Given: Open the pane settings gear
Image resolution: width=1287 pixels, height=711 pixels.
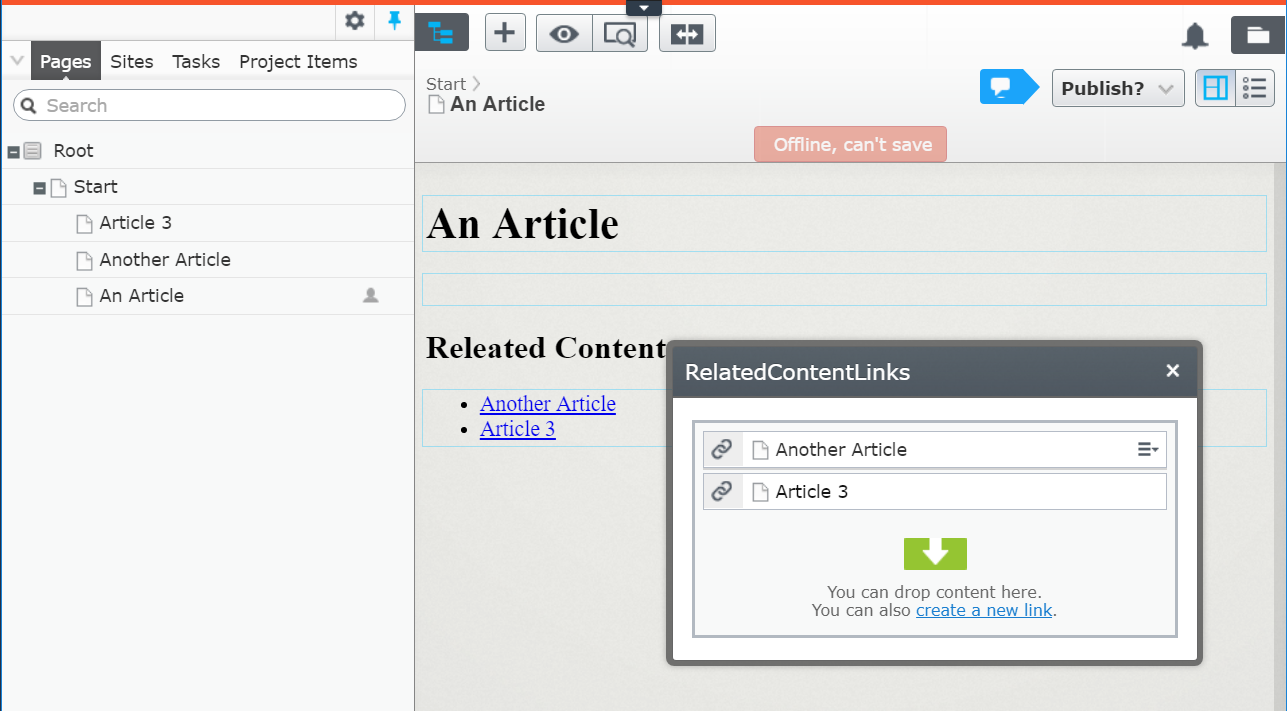Looking at the screenshot, I should point(354,20).
